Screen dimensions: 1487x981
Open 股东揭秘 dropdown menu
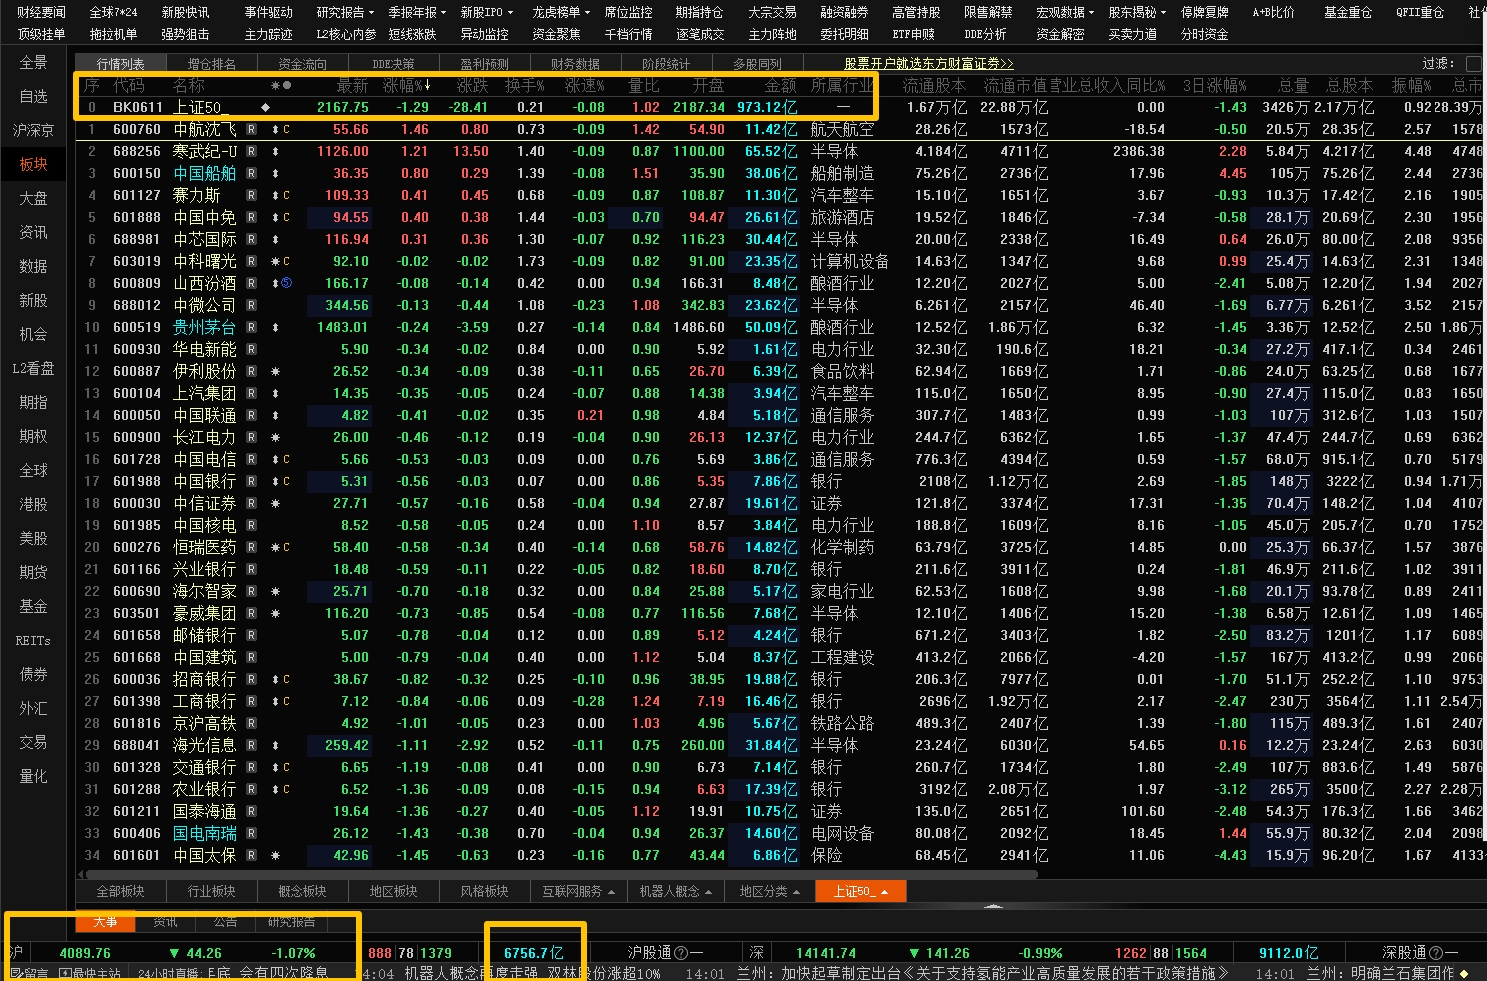point(1137,13)
